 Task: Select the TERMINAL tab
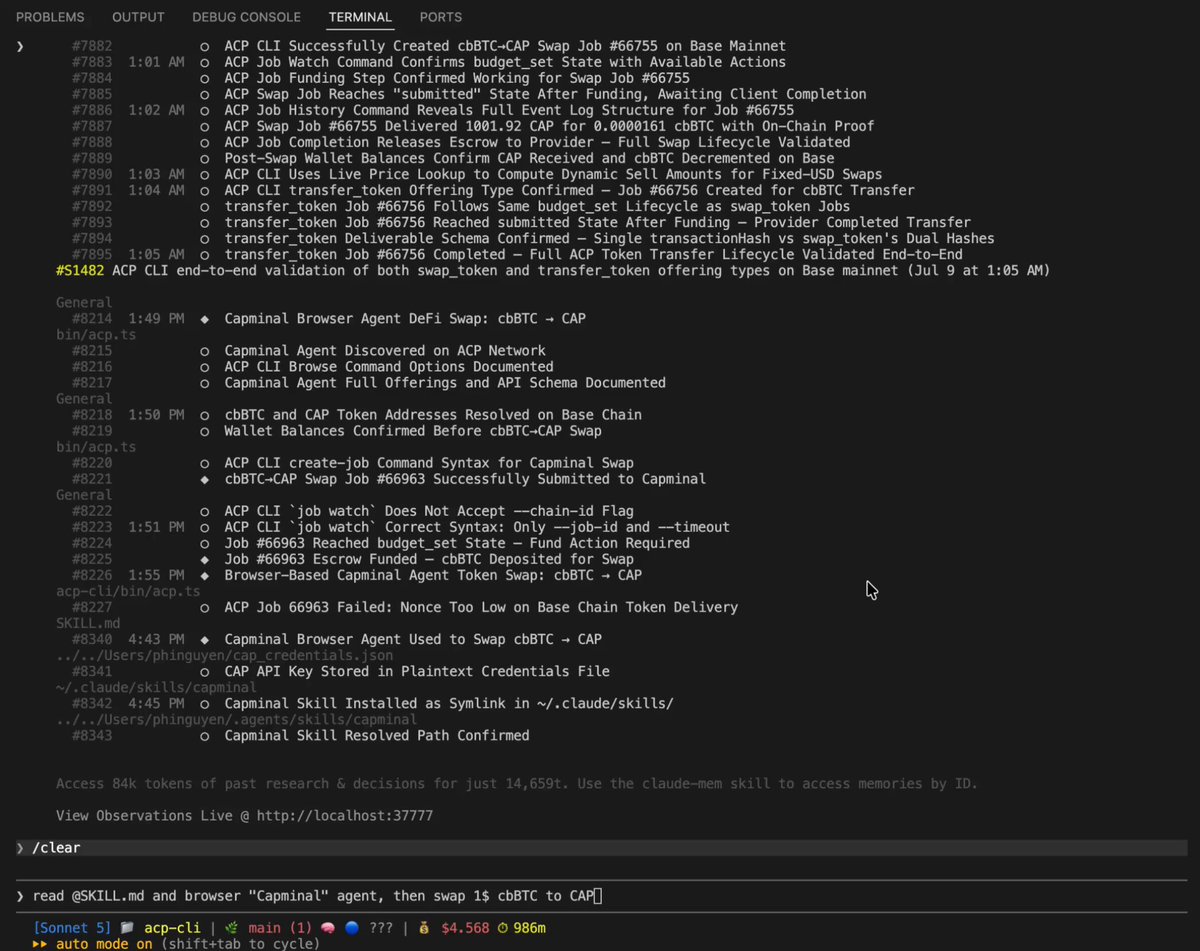pyautogui.click(x=360, y=17)
